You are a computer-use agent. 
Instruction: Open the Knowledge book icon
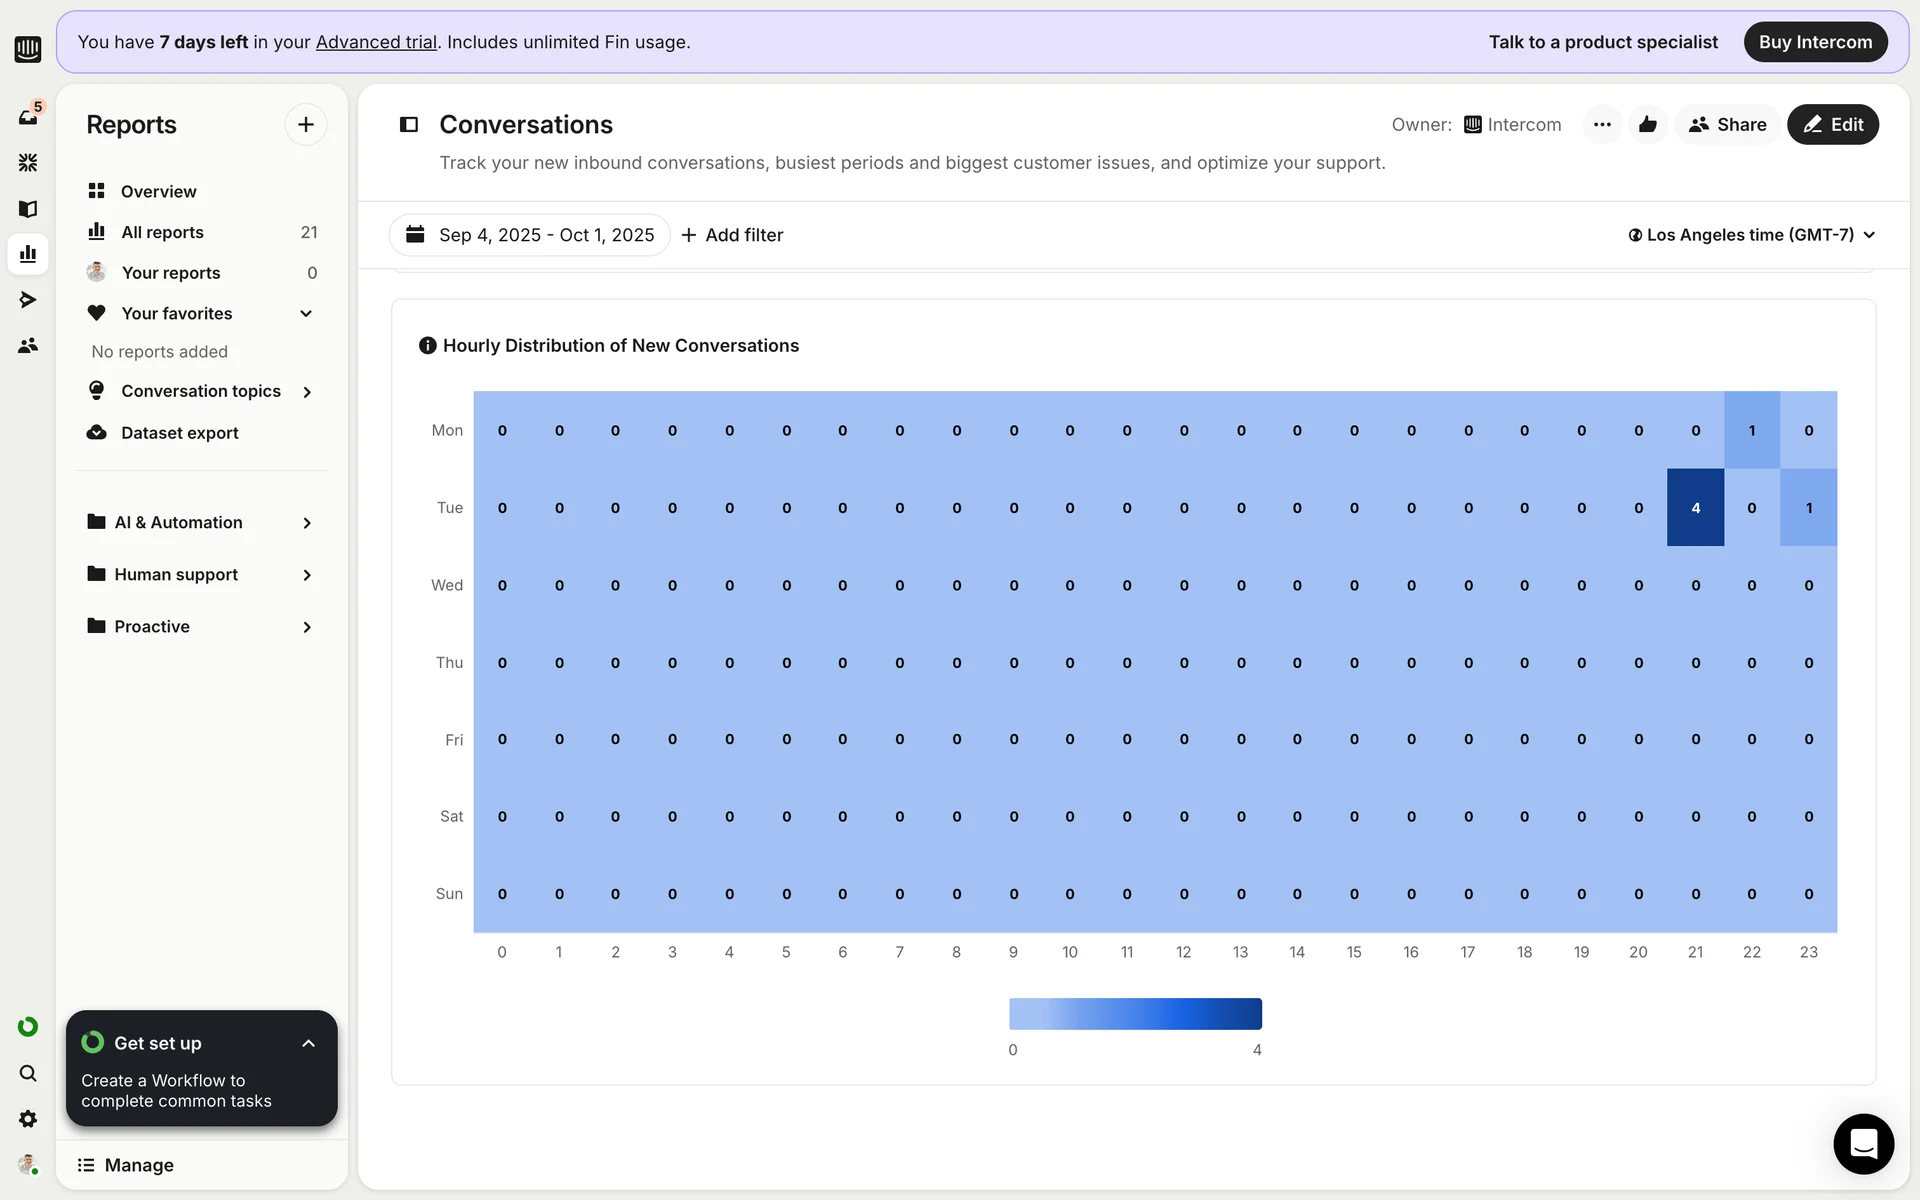28,208
